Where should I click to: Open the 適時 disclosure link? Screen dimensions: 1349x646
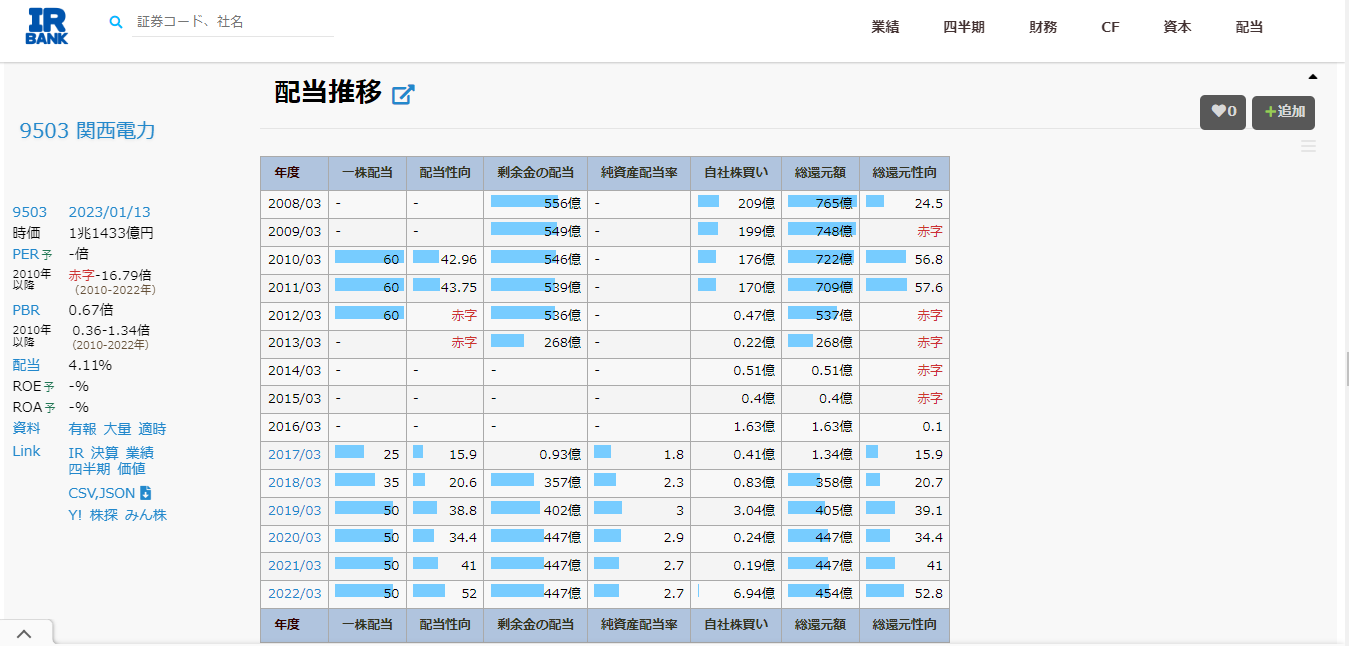point(152,429)
